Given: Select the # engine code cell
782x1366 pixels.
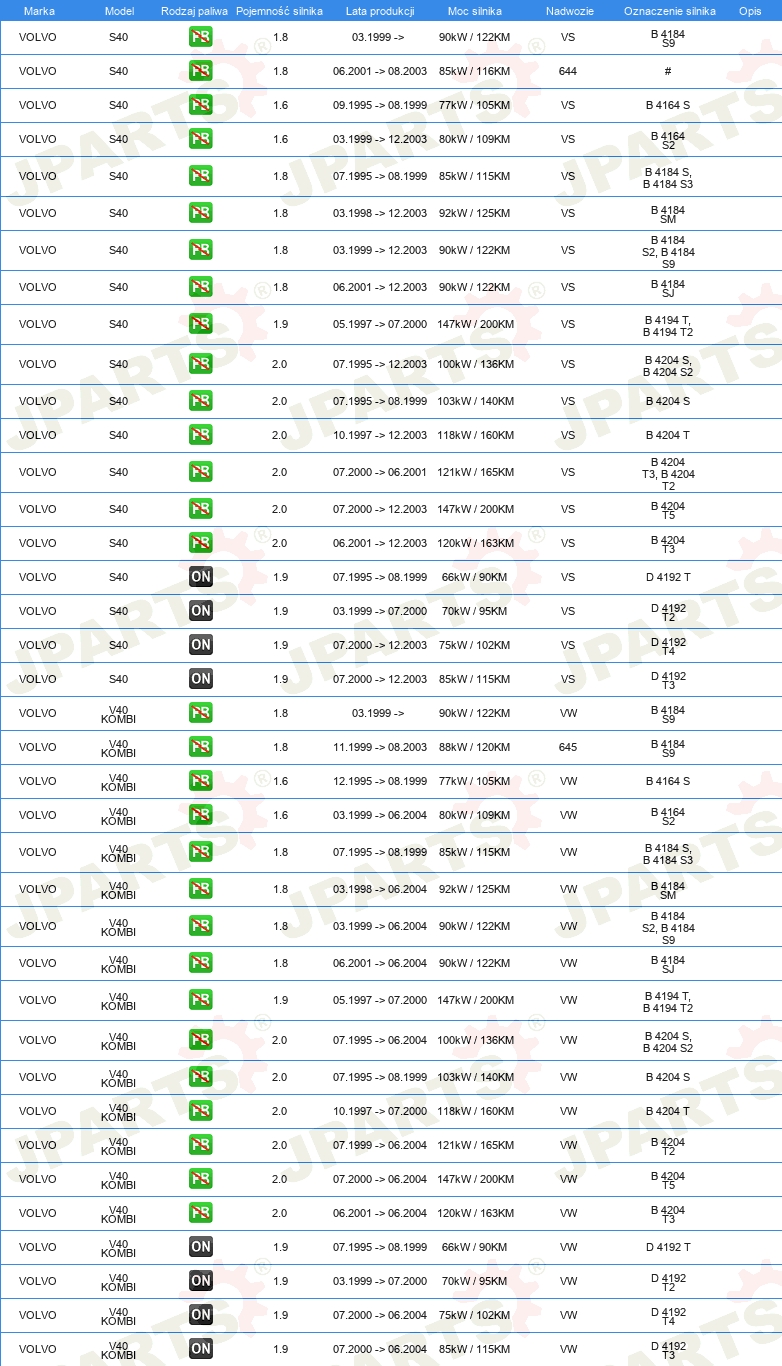Looking at the screenshot, I should [667, 72].
